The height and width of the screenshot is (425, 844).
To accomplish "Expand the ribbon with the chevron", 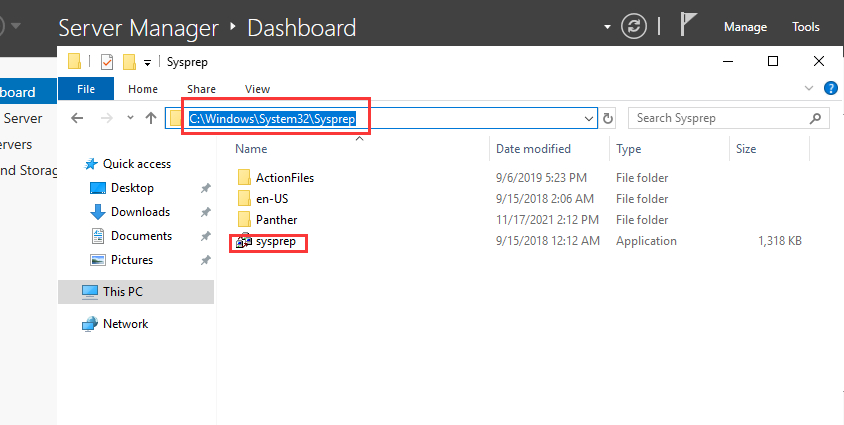I will click(x=808, y=88).
